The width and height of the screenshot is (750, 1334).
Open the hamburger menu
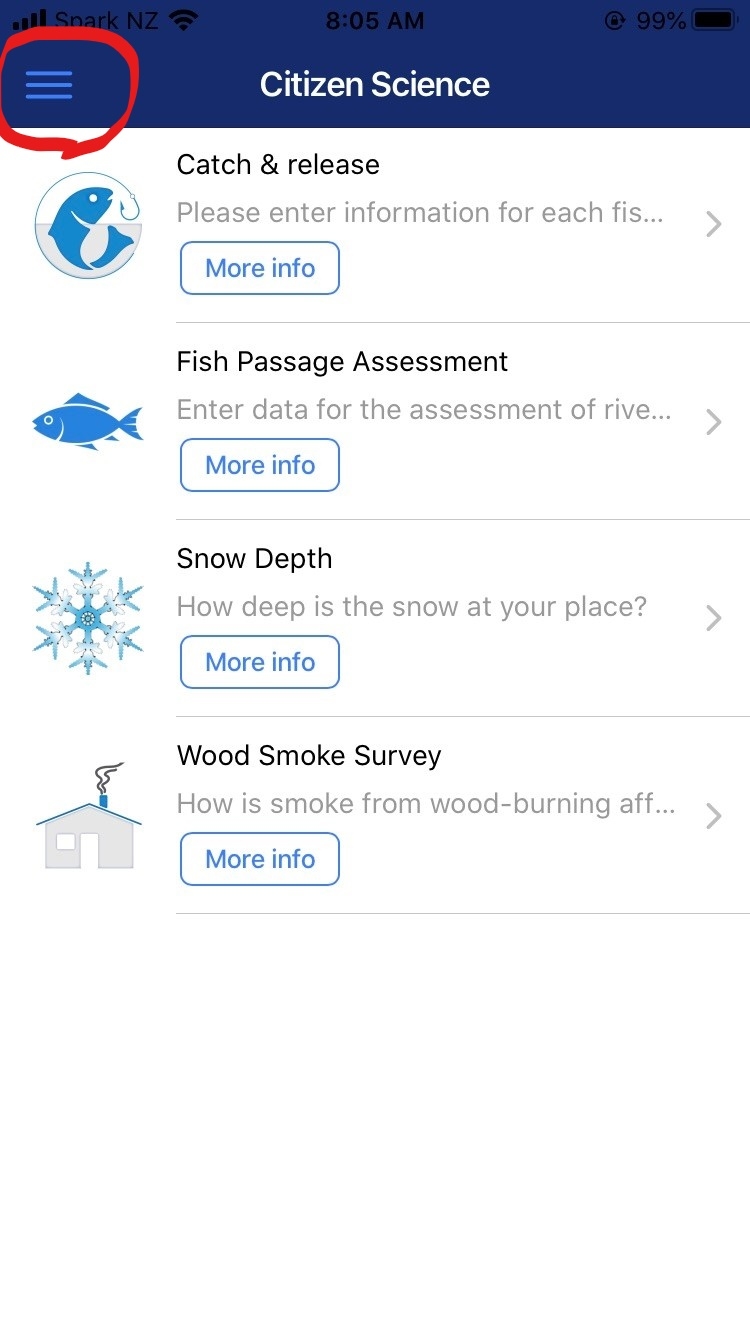pos(49,85)
